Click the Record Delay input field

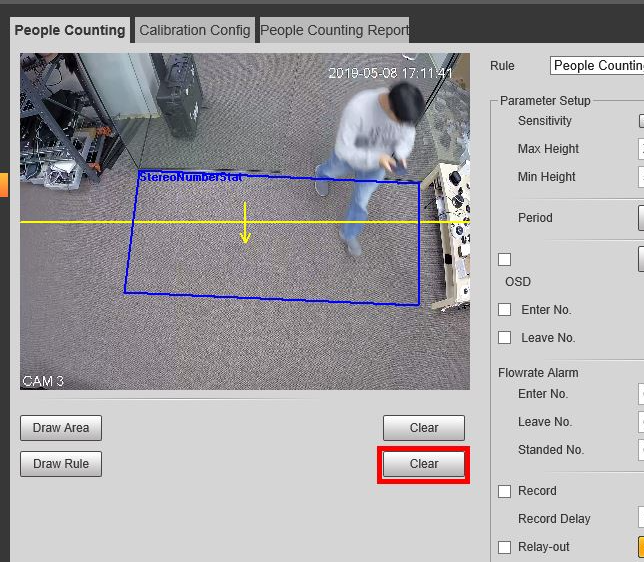[x=640, y=519]
